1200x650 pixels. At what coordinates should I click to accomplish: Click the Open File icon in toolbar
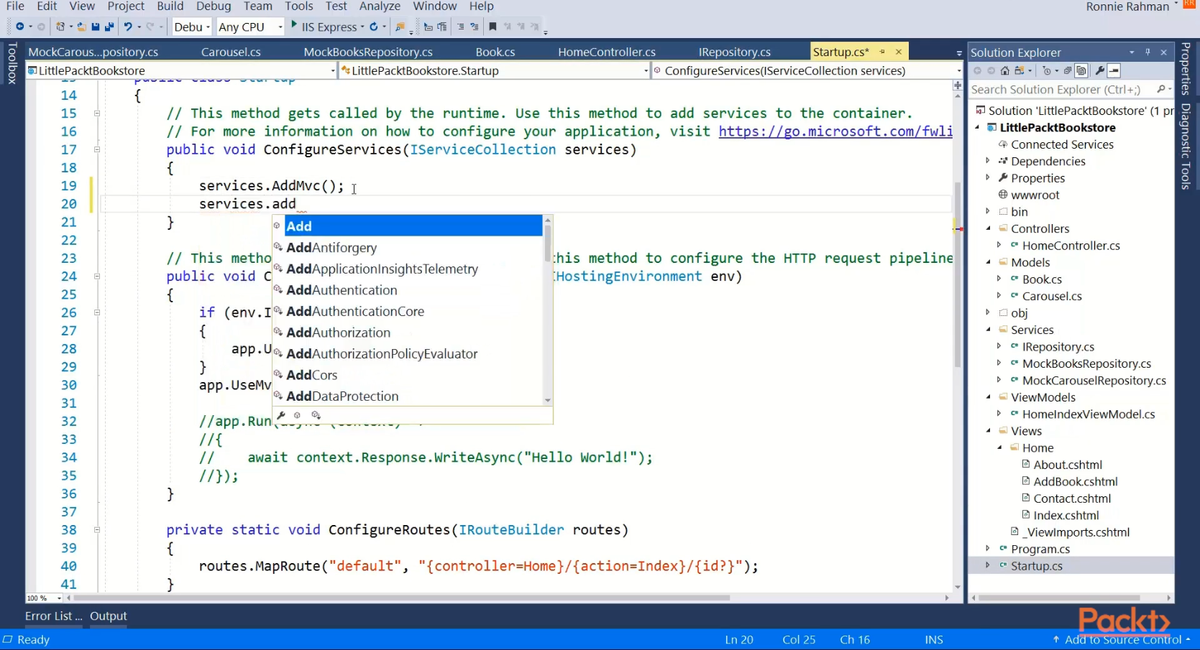click(x=82, y=26)
